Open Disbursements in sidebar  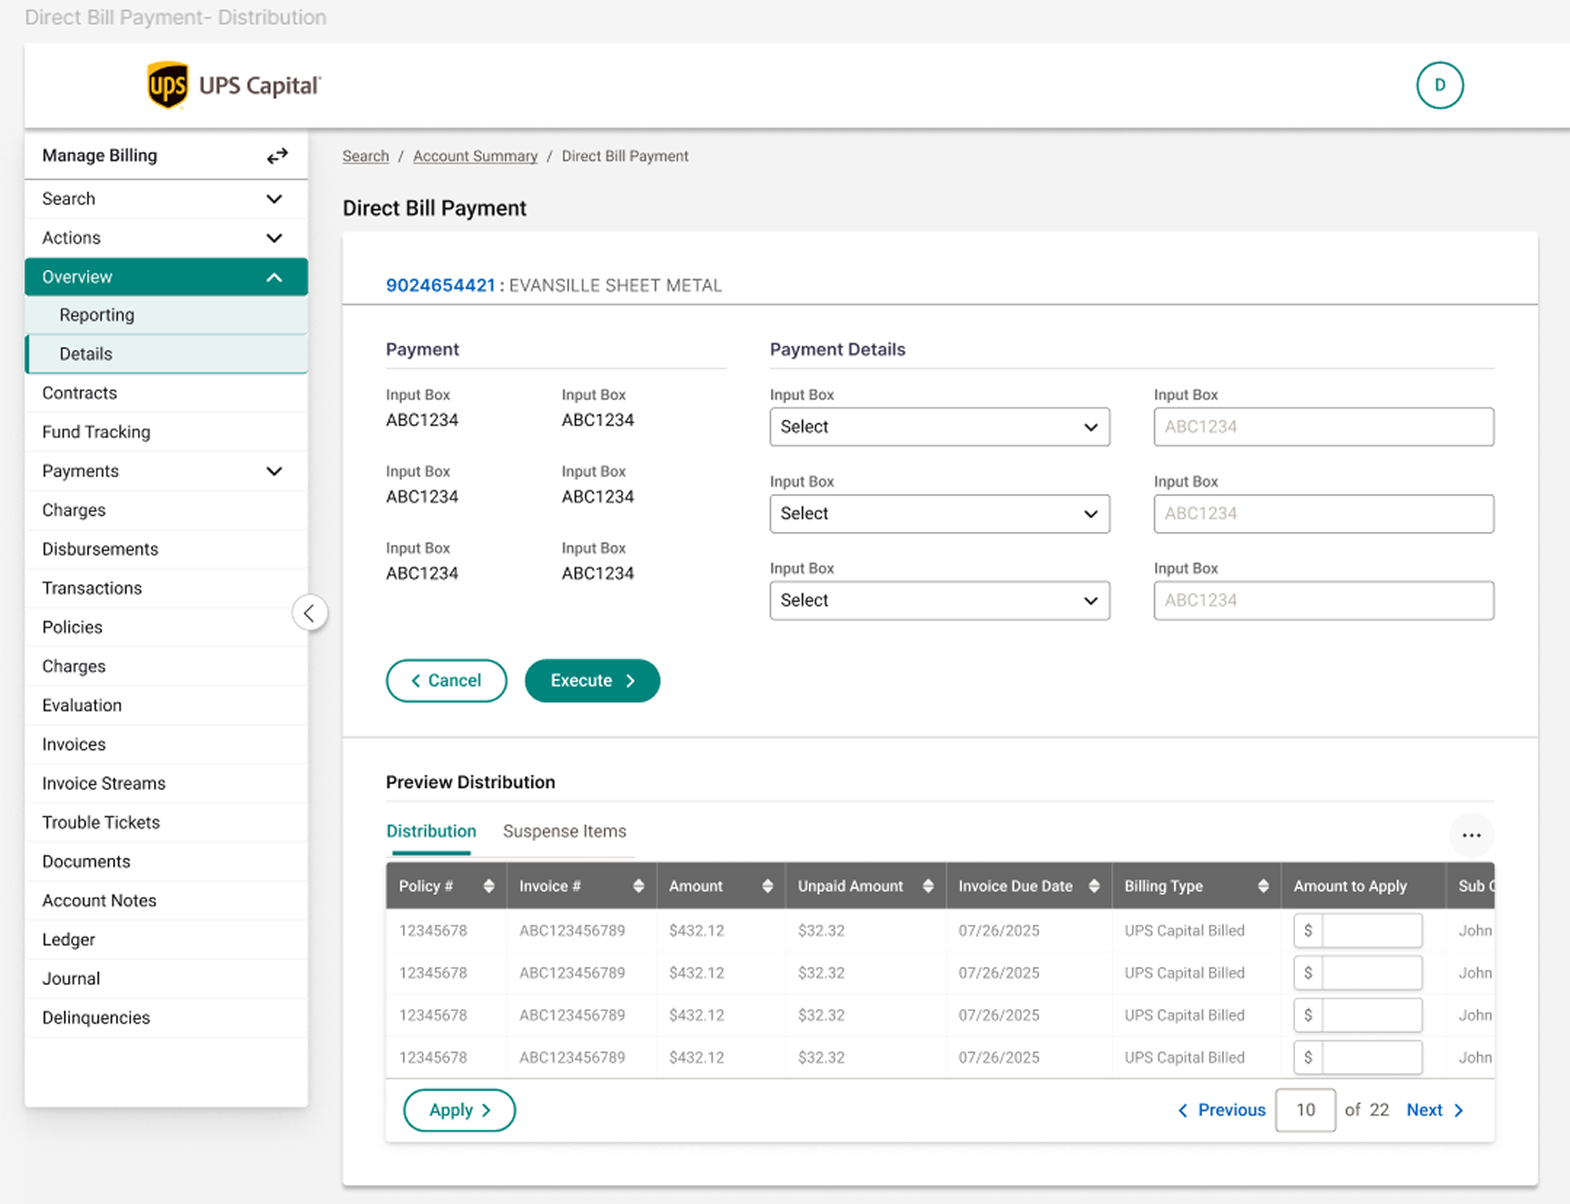tap(166, 549)
